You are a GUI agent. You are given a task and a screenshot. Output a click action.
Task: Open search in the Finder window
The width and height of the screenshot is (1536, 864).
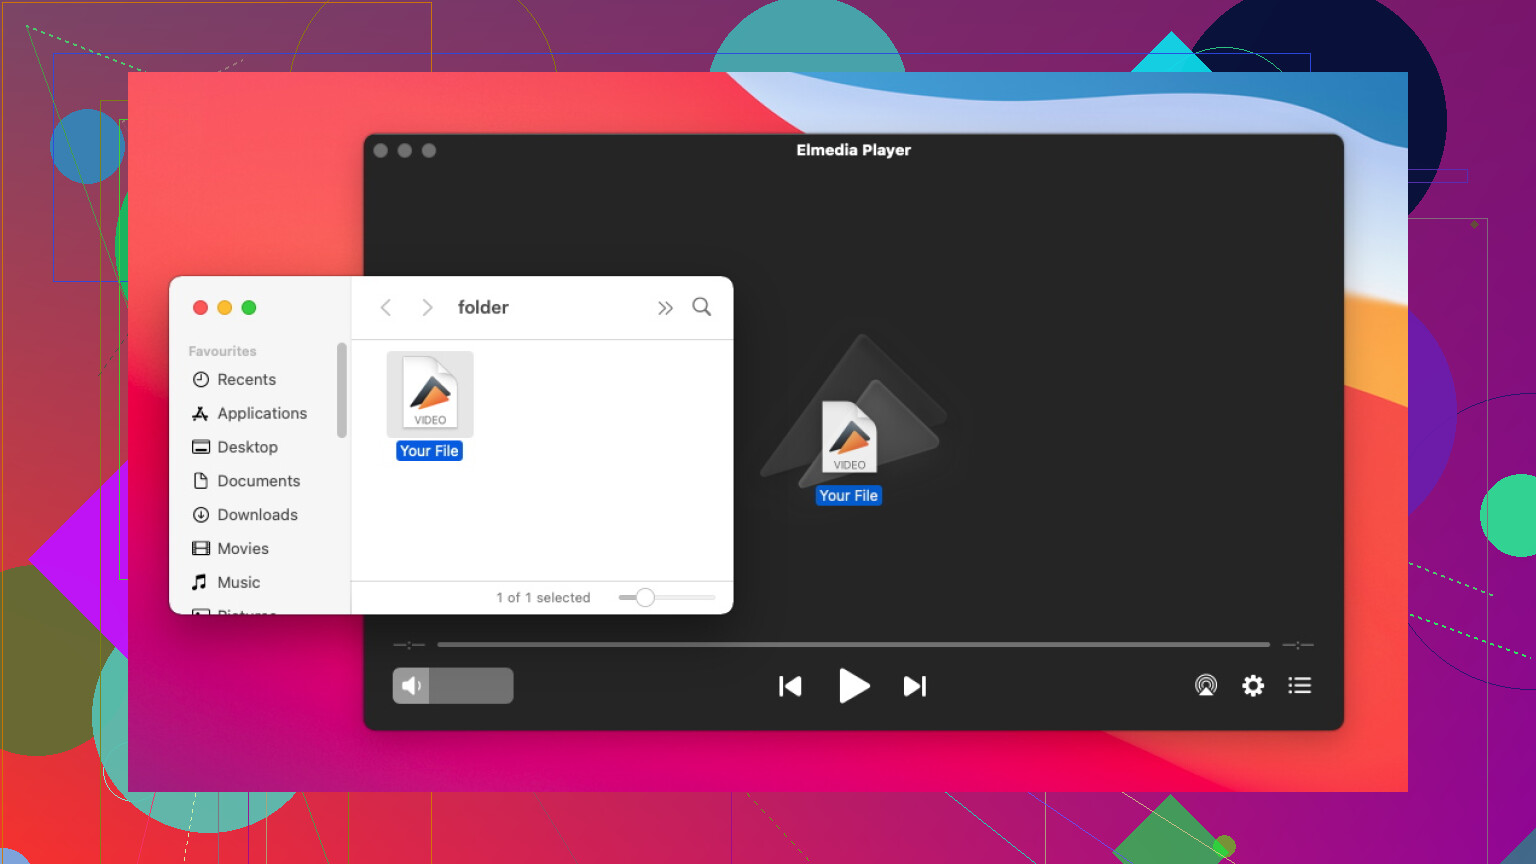702,307
